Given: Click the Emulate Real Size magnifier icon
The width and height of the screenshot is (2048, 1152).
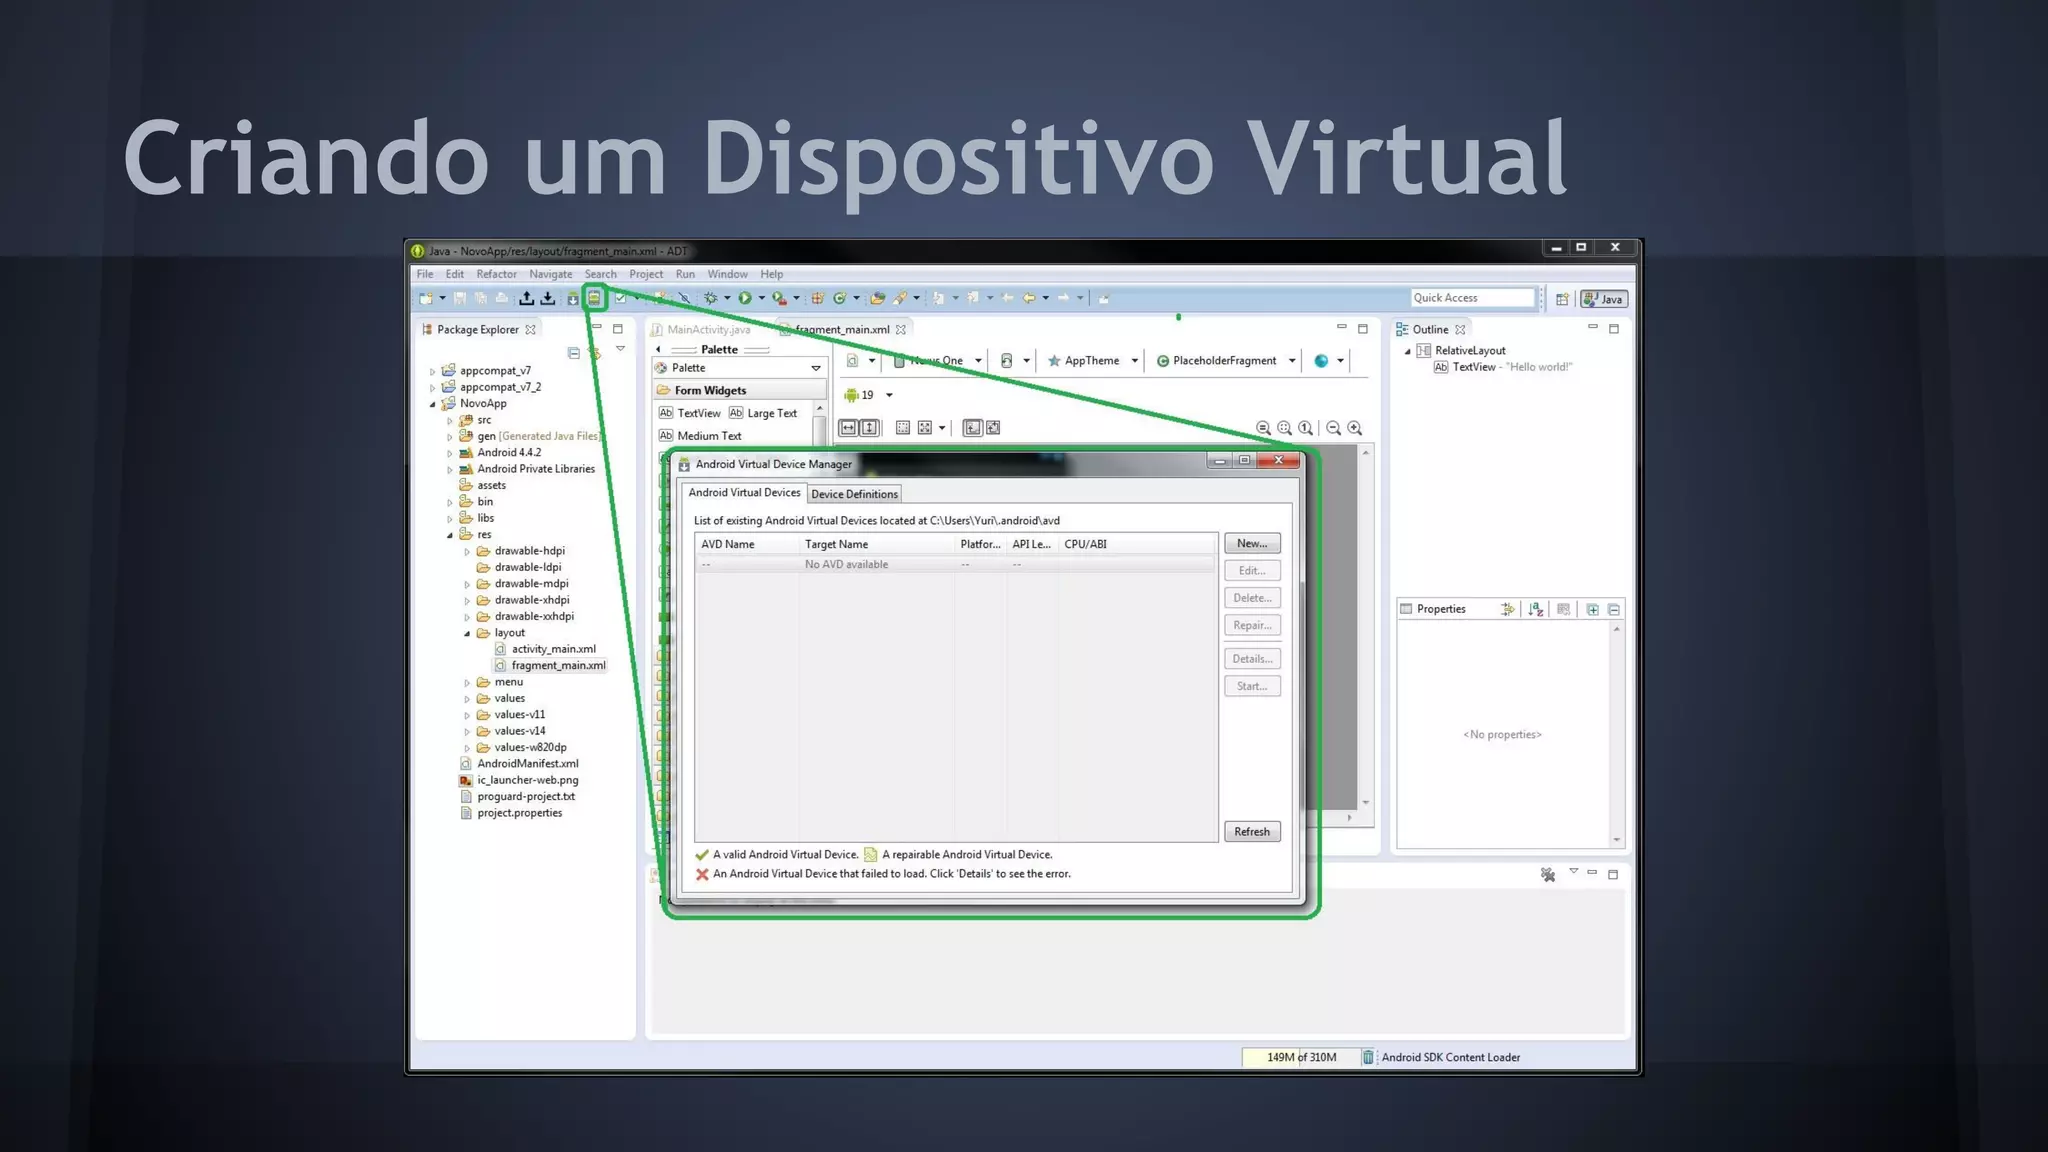Looking at the screenshot, I should (1263, 428).
